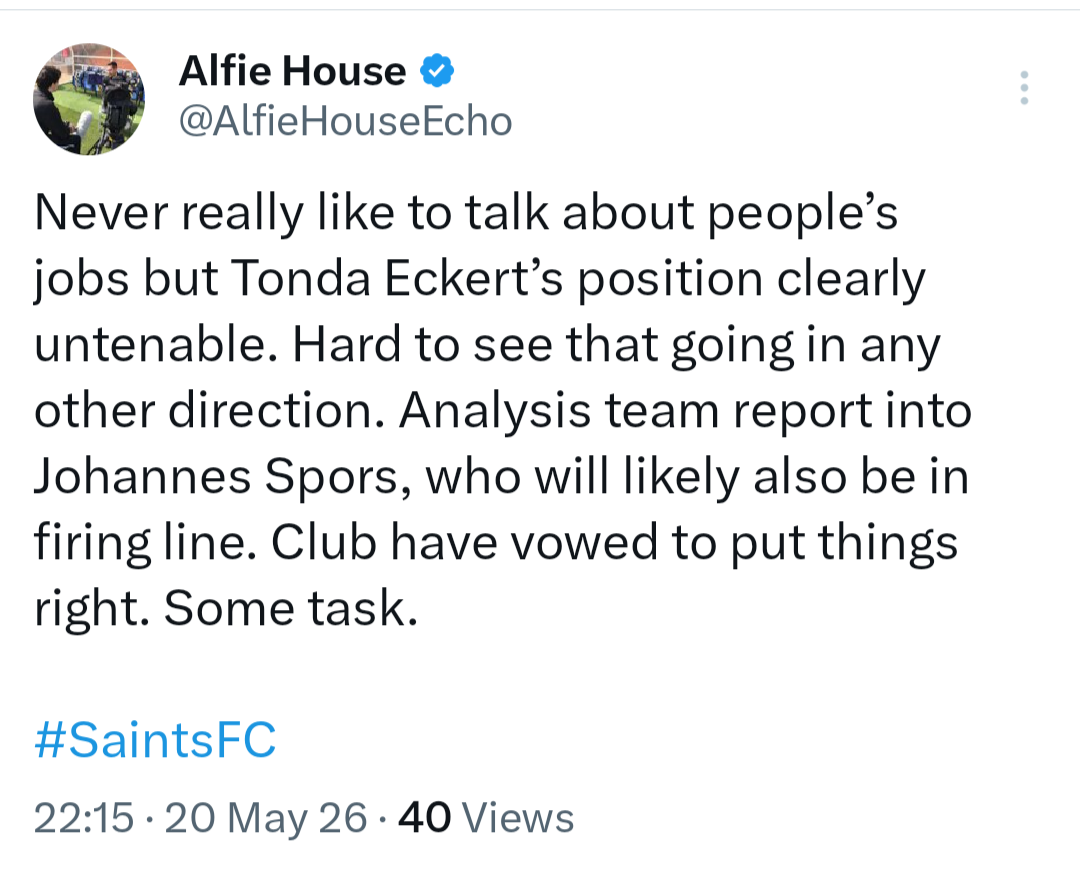Open Alfie House's profile picture
This screenshot has height=871, width=1080.
(90, 99)
